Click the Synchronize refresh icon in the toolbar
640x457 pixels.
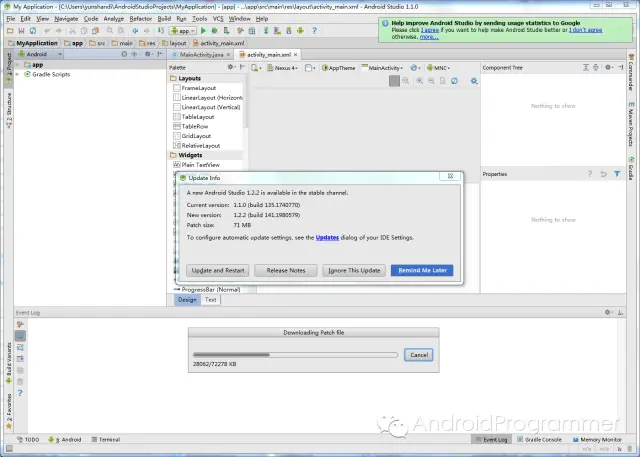point(33,31)
